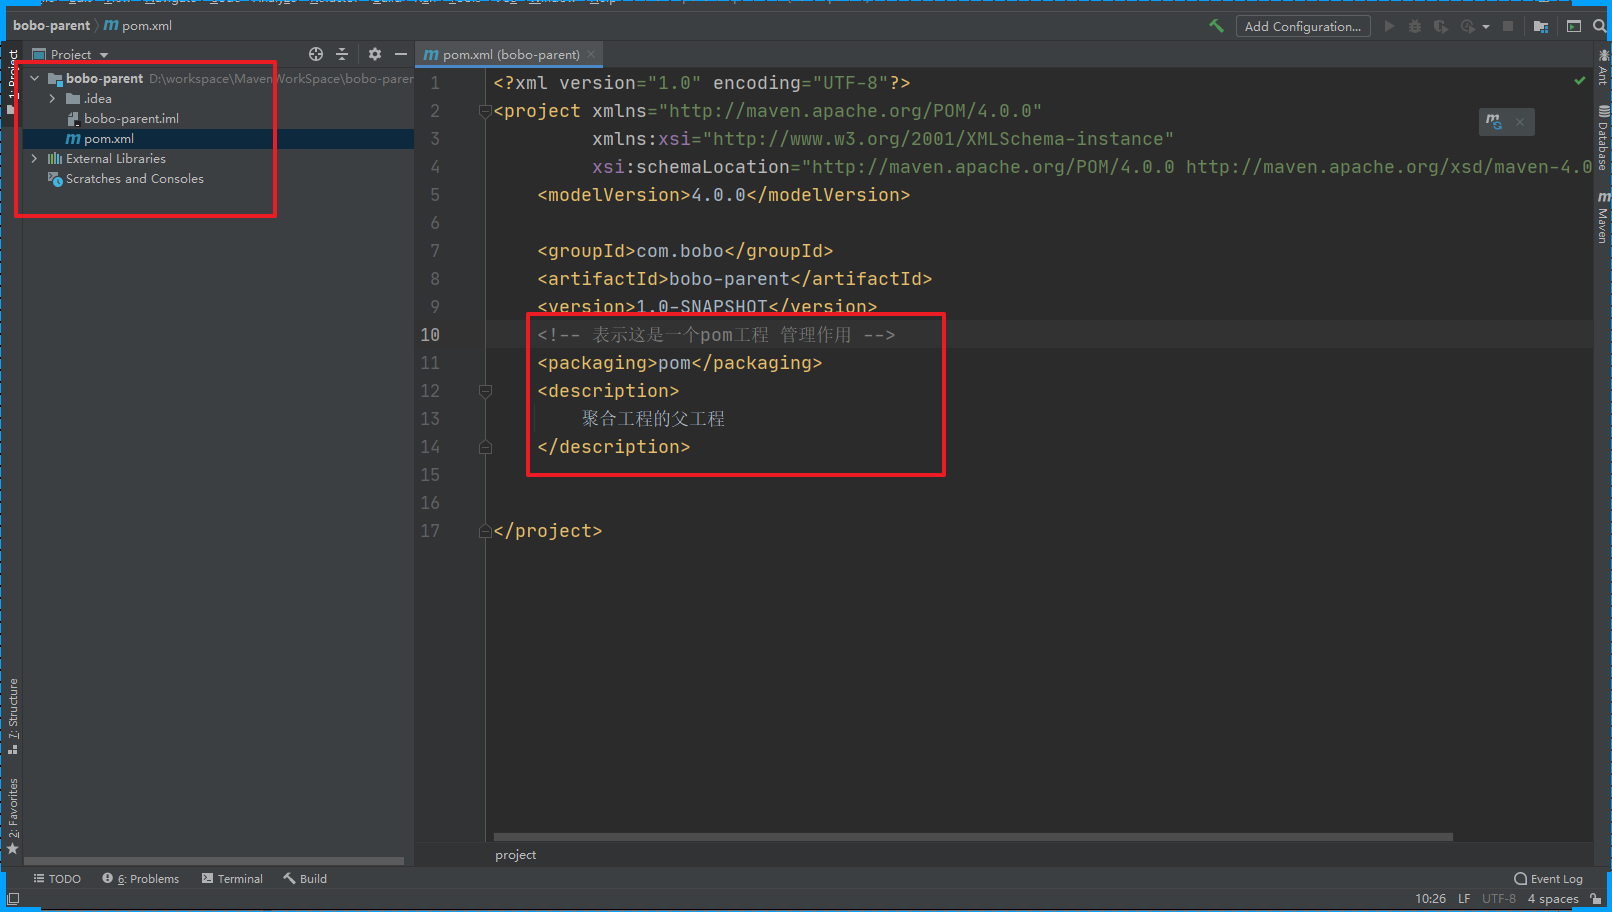Click Load Maven Changes icon

point(1494,121)
